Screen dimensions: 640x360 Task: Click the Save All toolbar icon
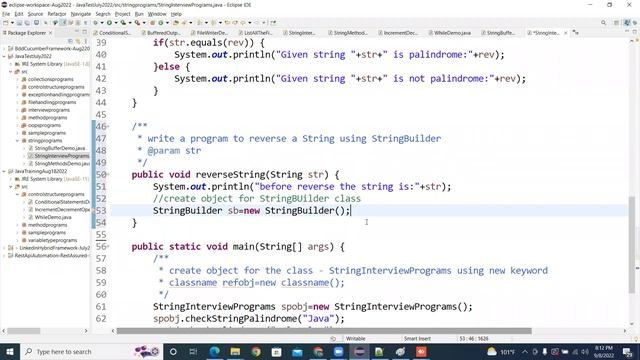point(27,23)
